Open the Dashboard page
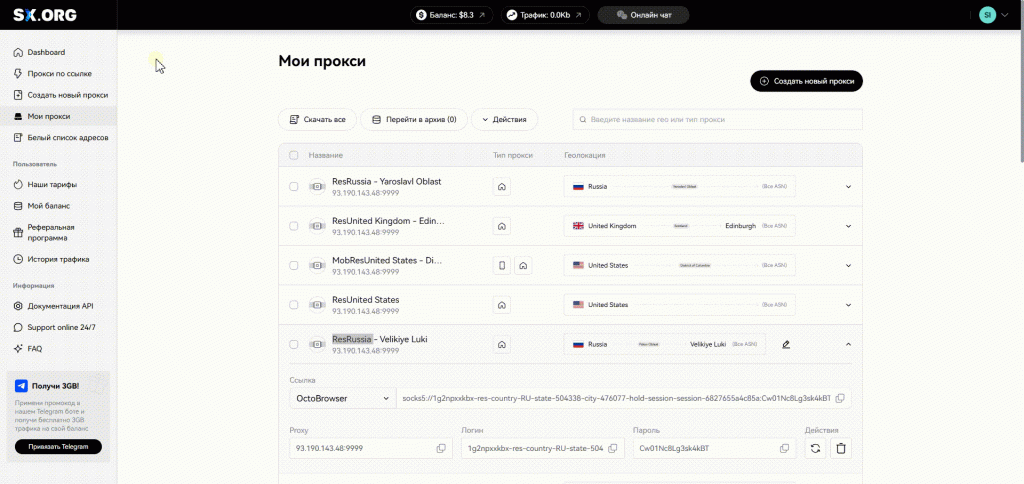The width and height of the screenshot is (1024, 484). [46, 52]
